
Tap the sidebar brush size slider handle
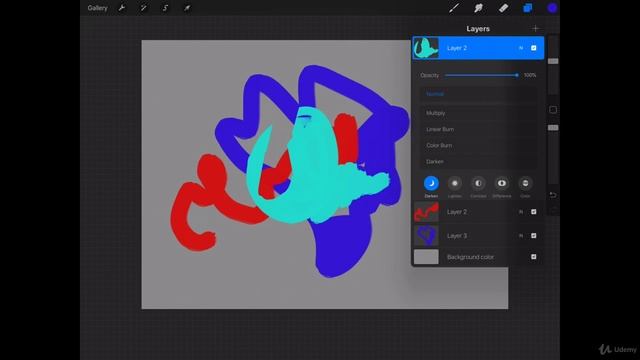553,61
